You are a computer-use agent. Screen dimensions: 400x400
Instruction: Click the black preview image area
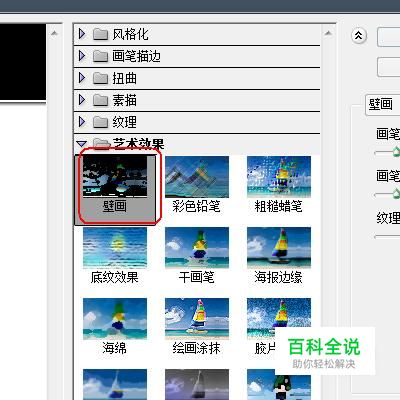[23, 62]
